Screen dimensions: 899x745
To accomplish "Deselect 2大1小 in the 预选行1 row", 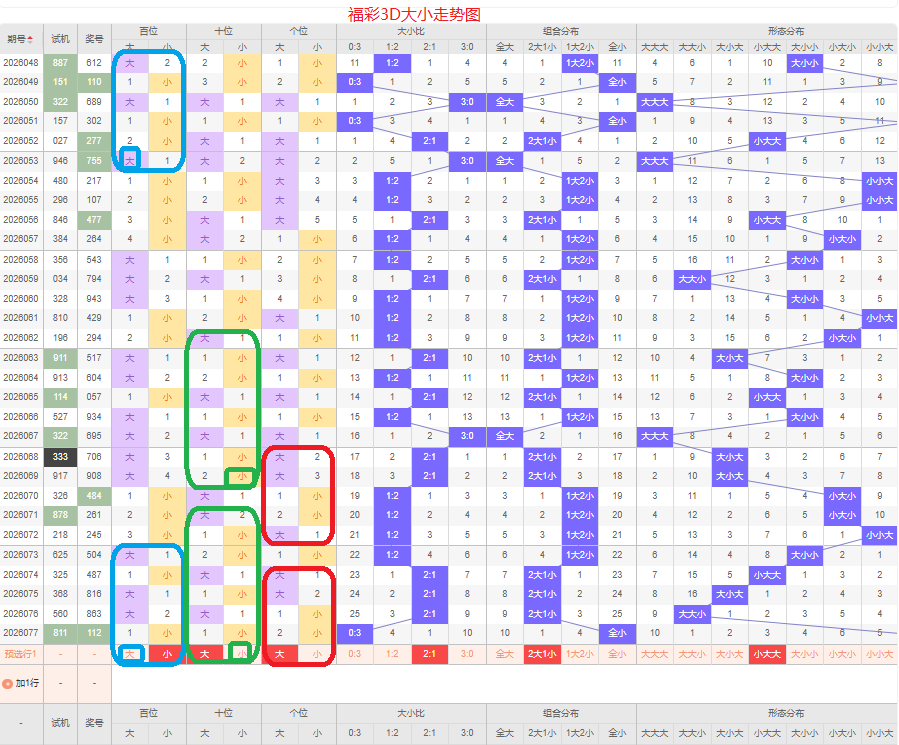I will click(542, 654).
